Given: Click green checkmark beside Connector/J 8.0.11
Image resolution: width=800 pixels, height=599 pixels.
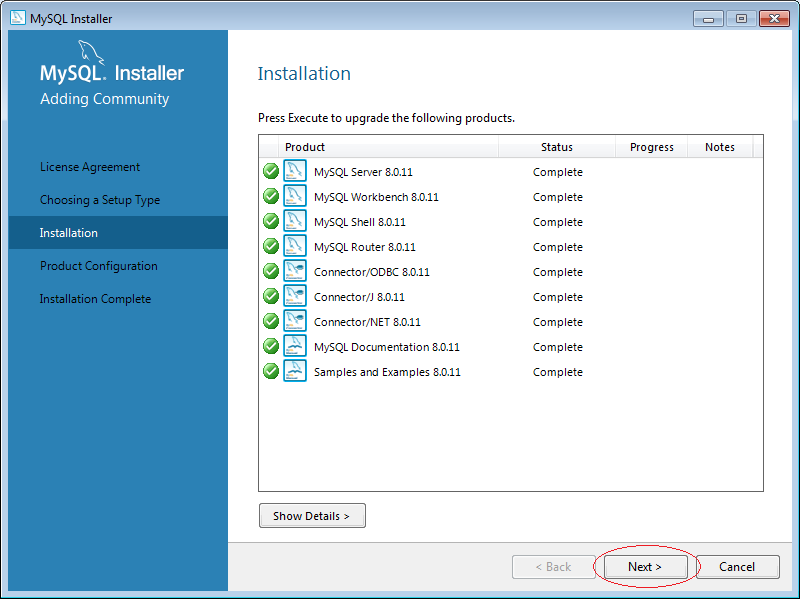Looking at the screenshot, I should [271, 296].
